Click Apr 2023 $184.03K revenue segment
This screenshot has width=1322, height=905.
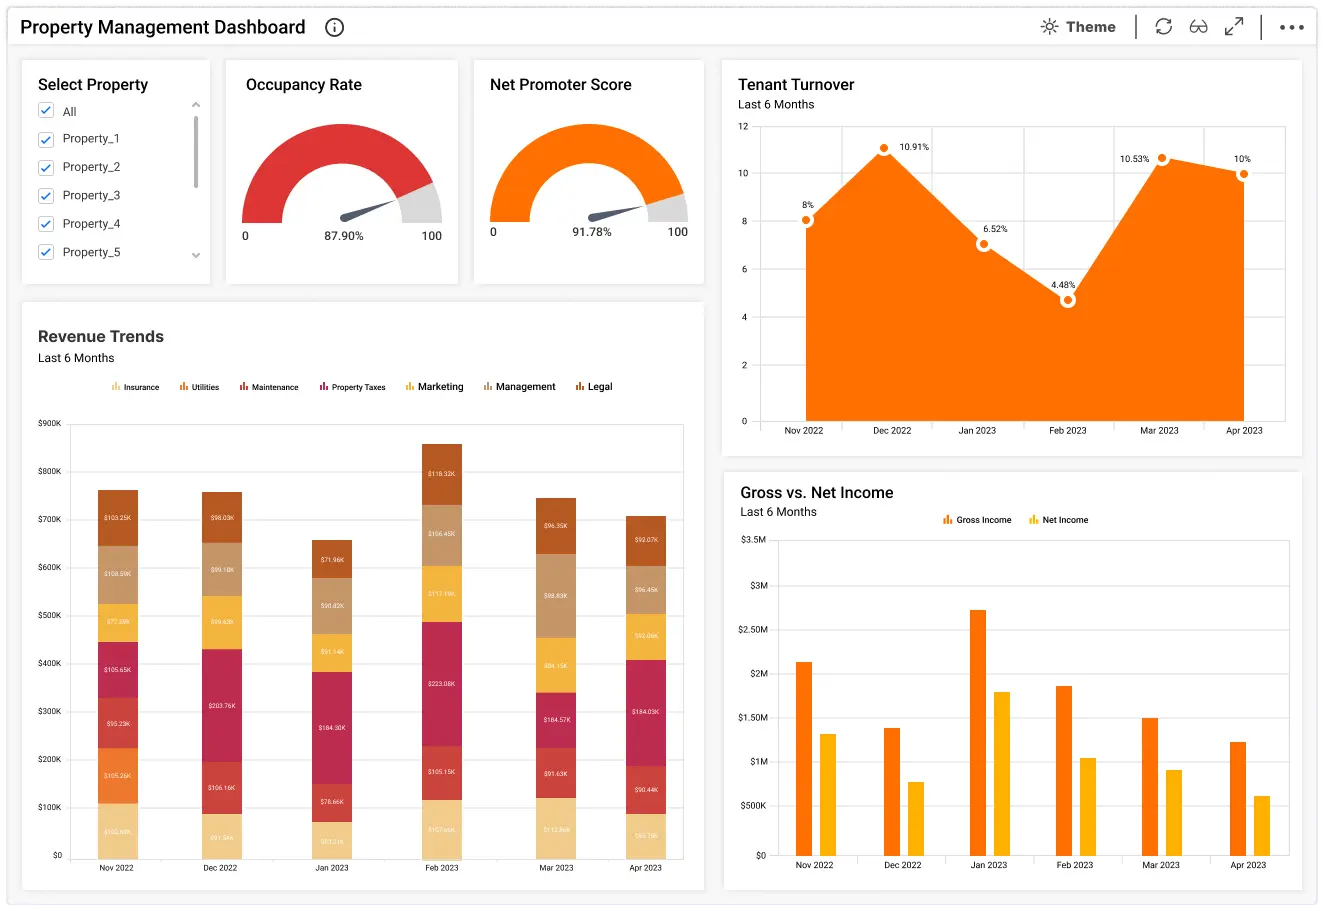(646, 713)
